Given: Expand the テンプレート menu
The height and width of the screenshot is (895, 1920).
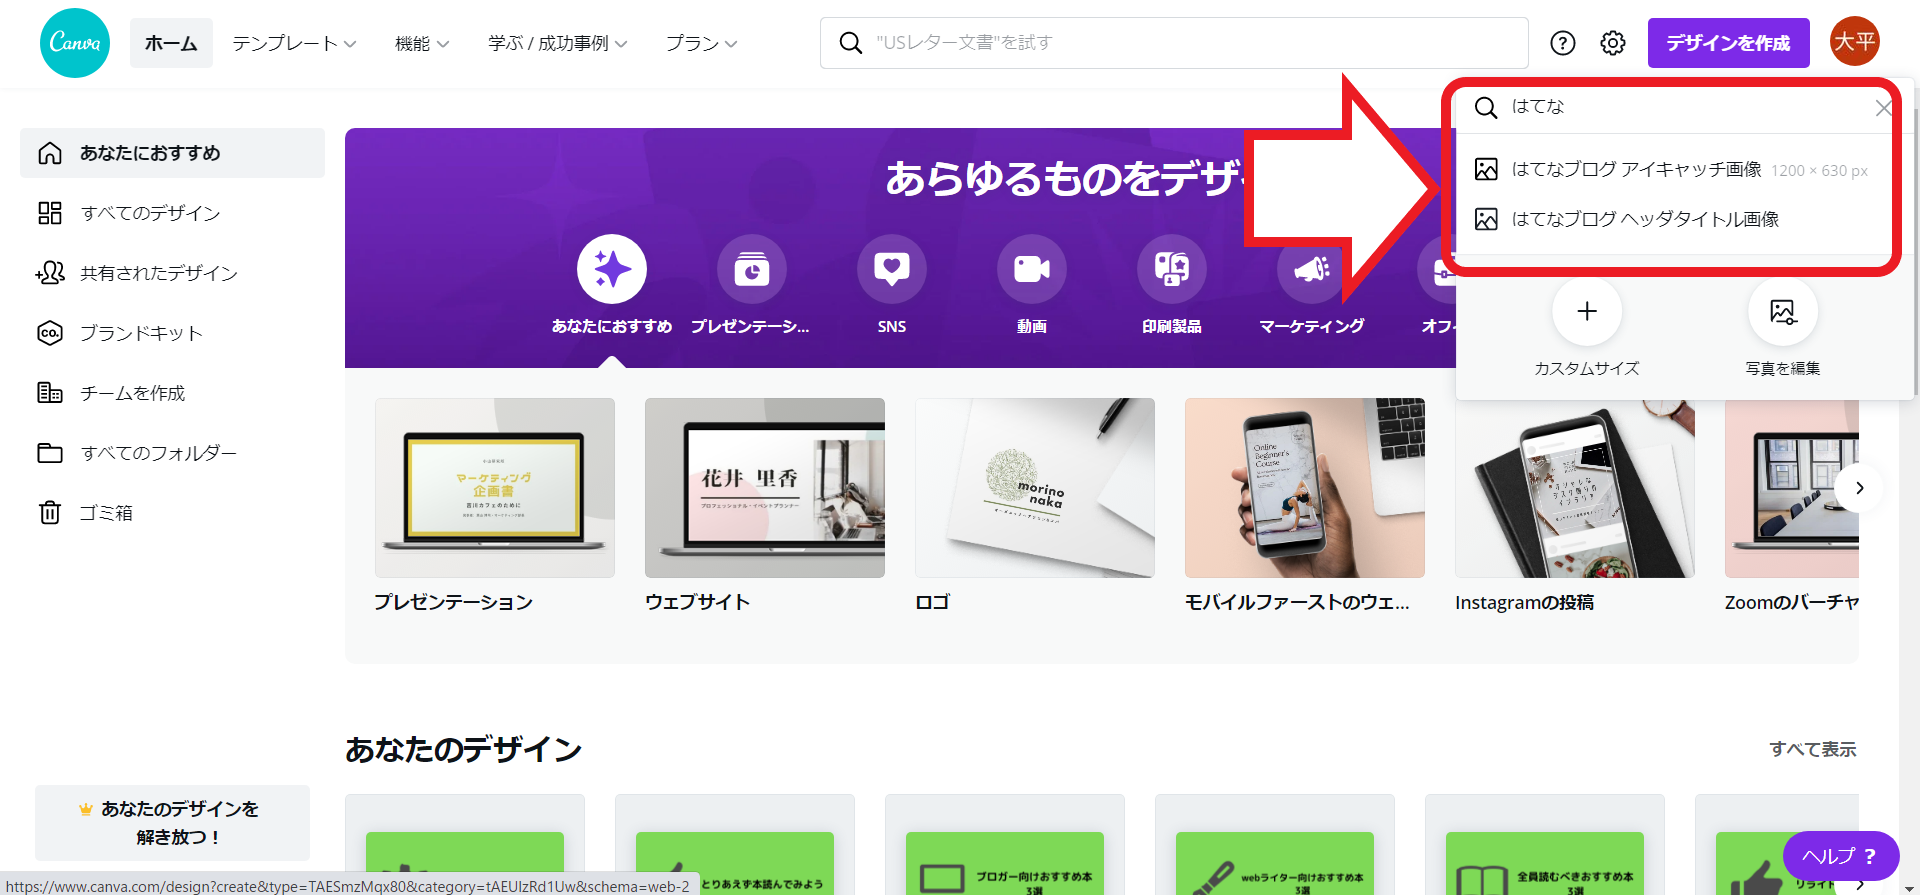Looking at the screenshot, I should pyautogui.click(x=294, y=43).
